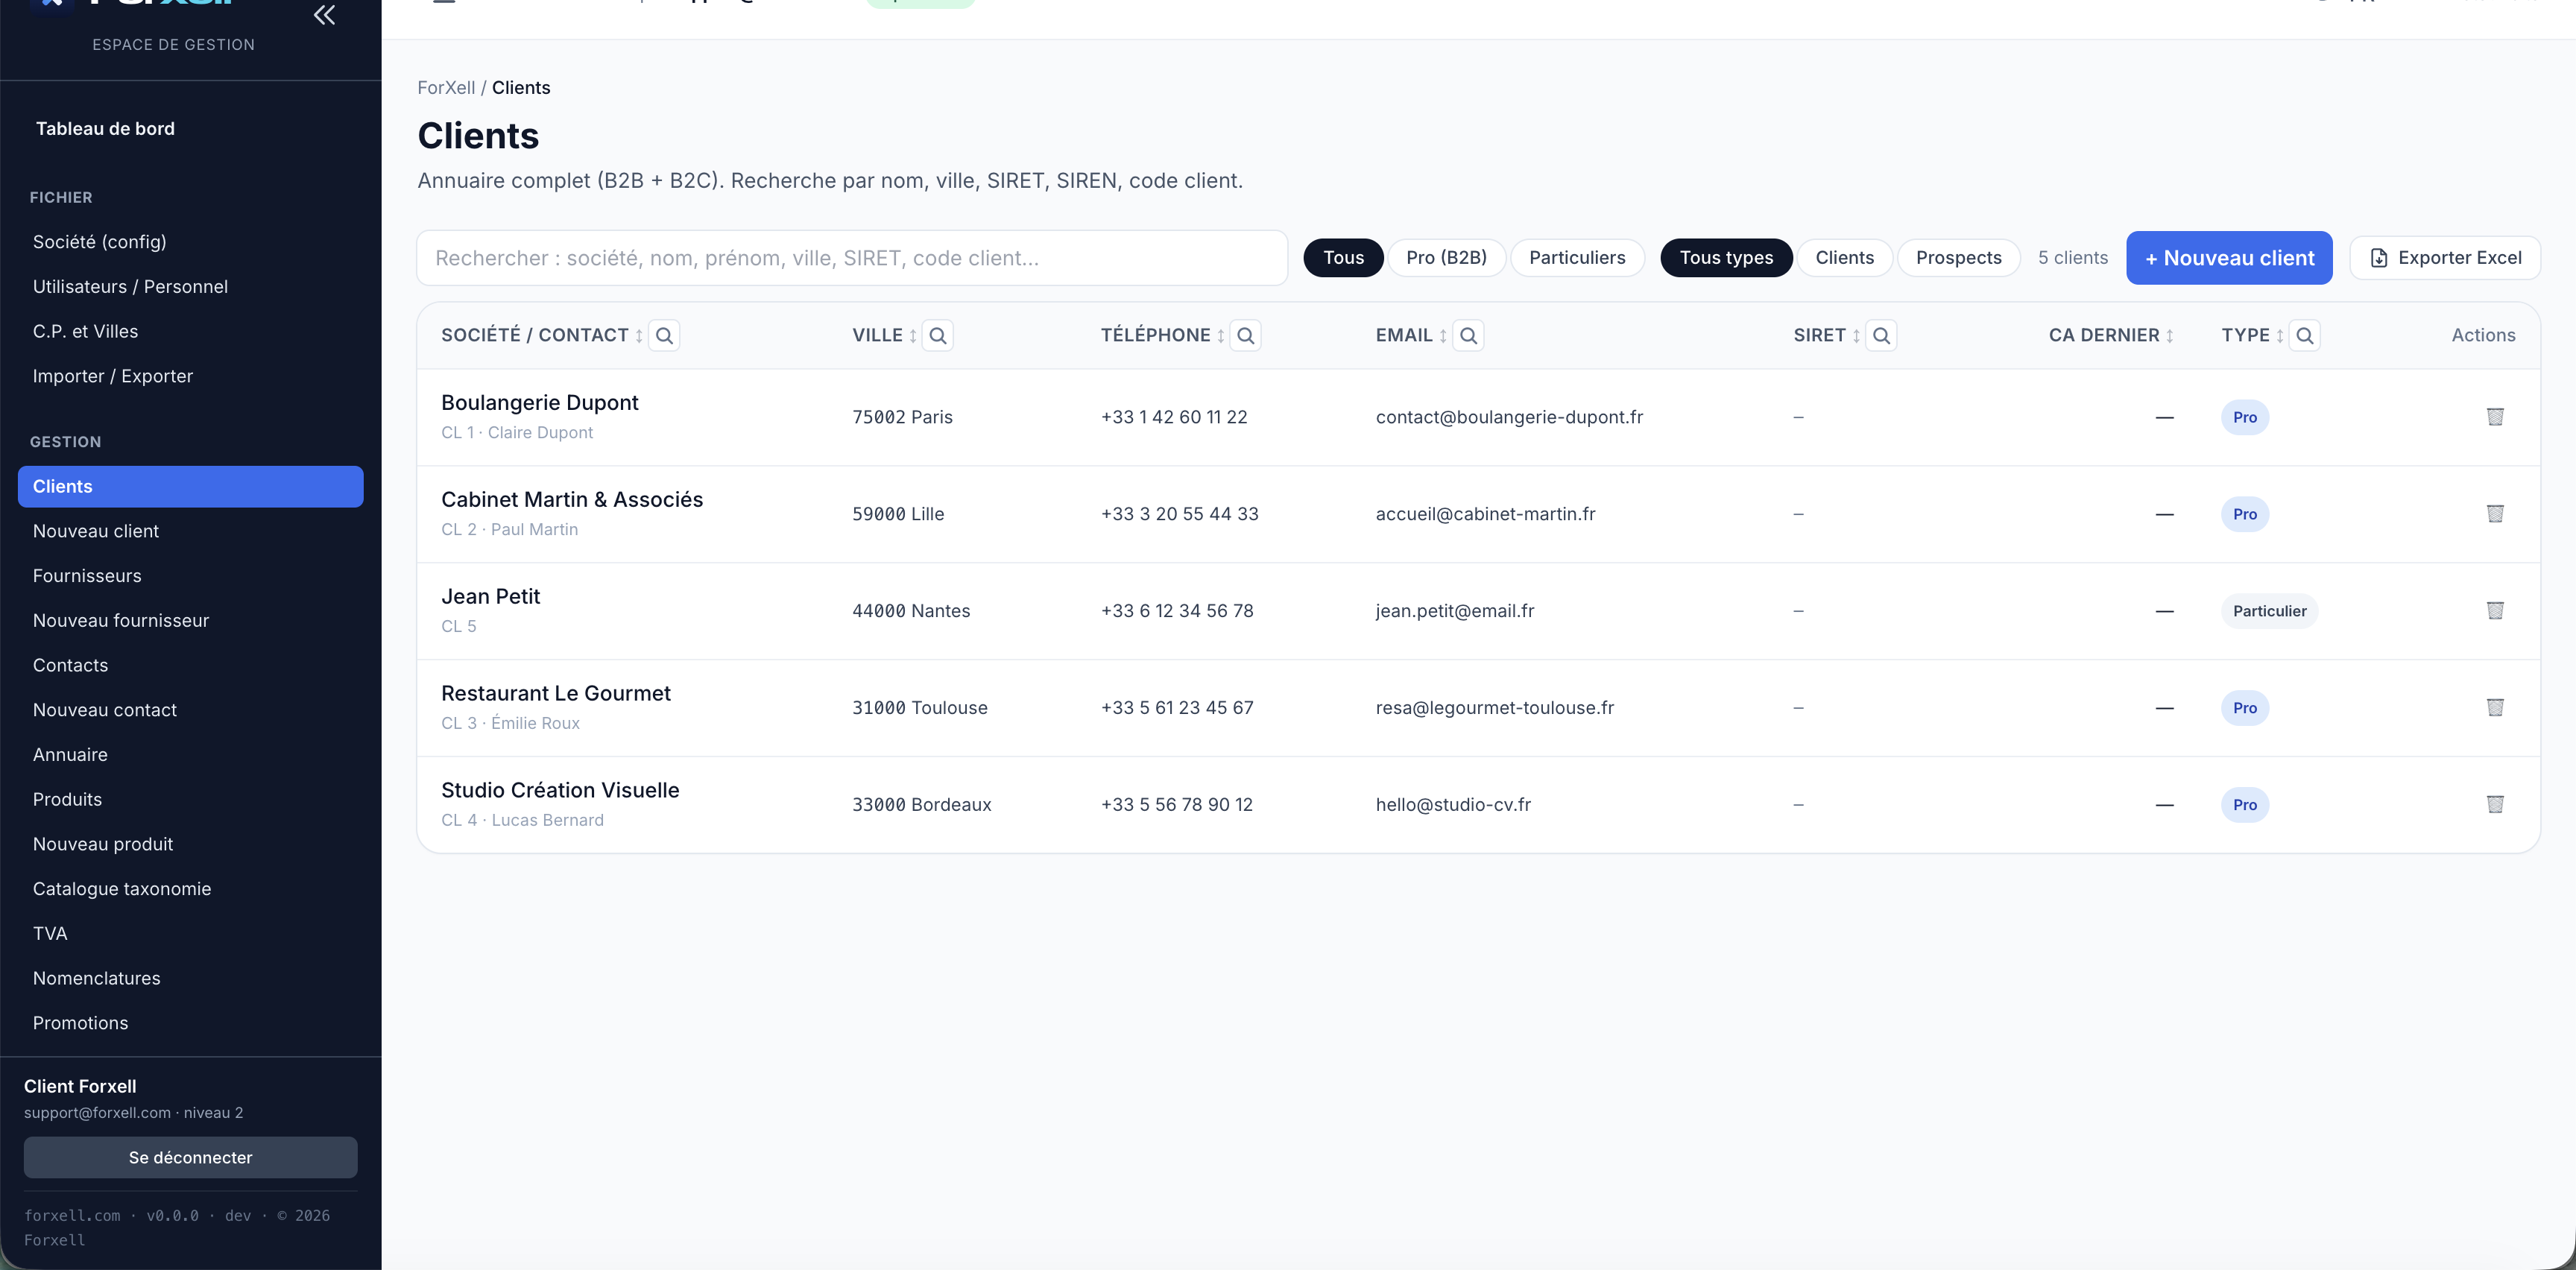Click email resa@legourmet-toulouse.fr
The width and height of the screenshot is (2576, 1270).
click(1494, 708)
